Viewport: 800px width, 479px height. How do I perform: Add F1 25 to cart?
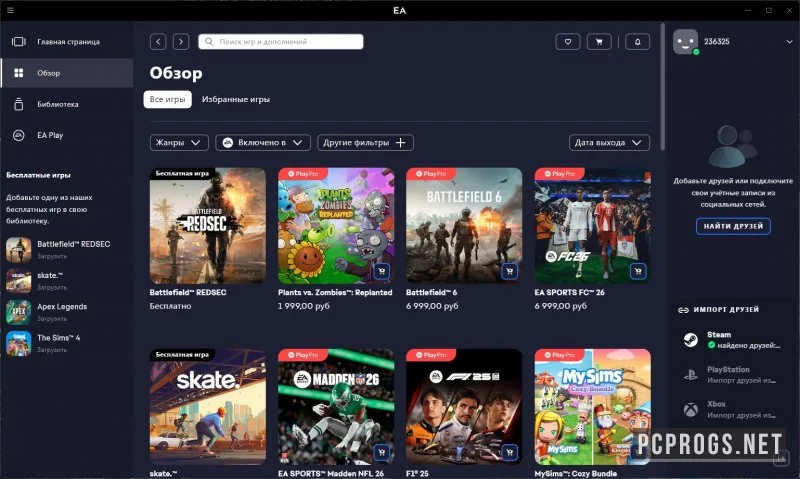pyautogui.click(x=510, y=452)
